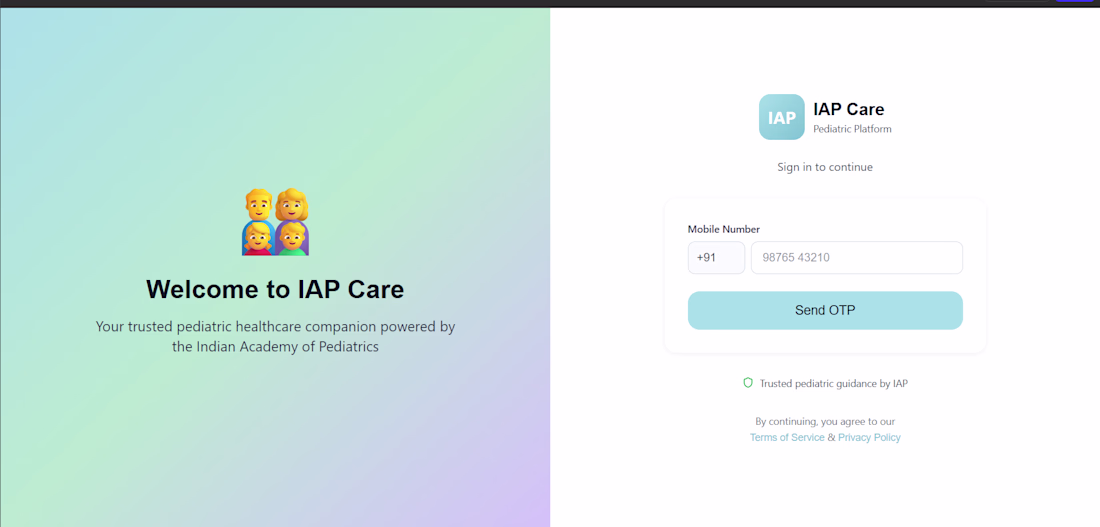Click the trusted pediatric healthcare companion tagline
This screenshot has height=527, width=1100.
[x=275, y=326]
